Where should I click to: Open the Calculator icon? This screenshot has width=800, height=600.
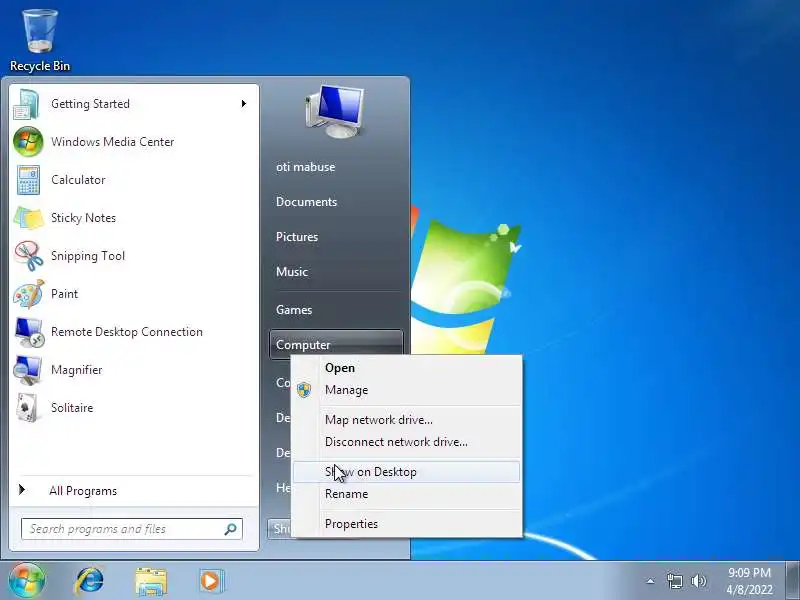coord(28,180)
